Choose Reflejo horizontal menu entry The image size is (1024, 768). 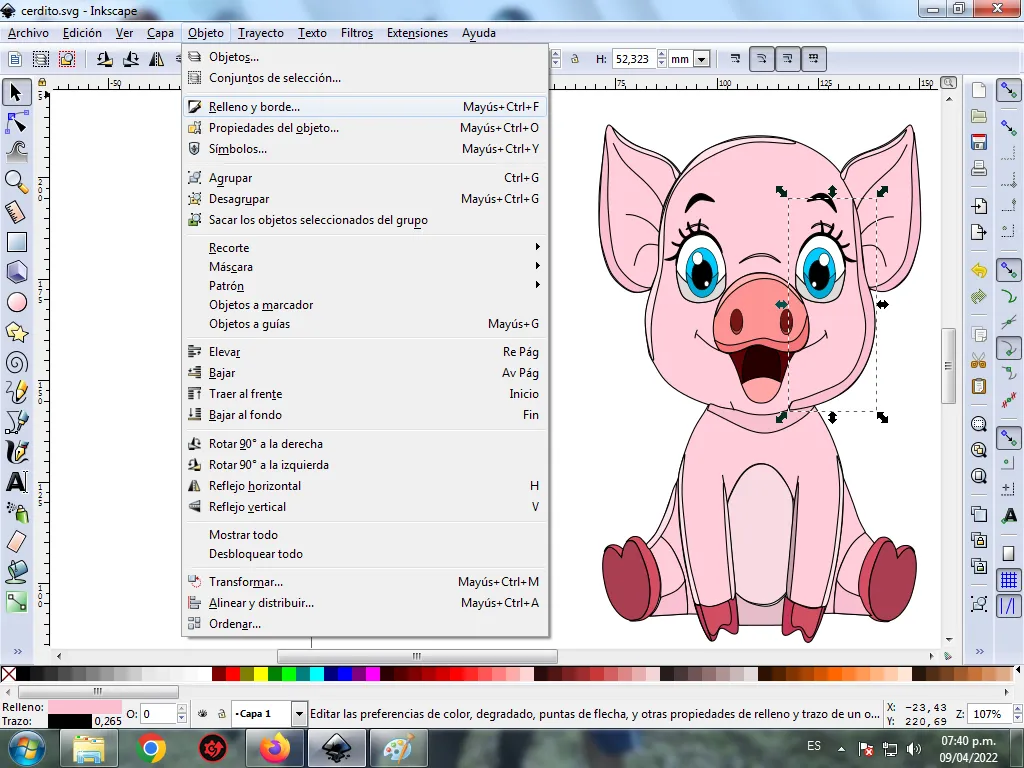click(364, 485)
